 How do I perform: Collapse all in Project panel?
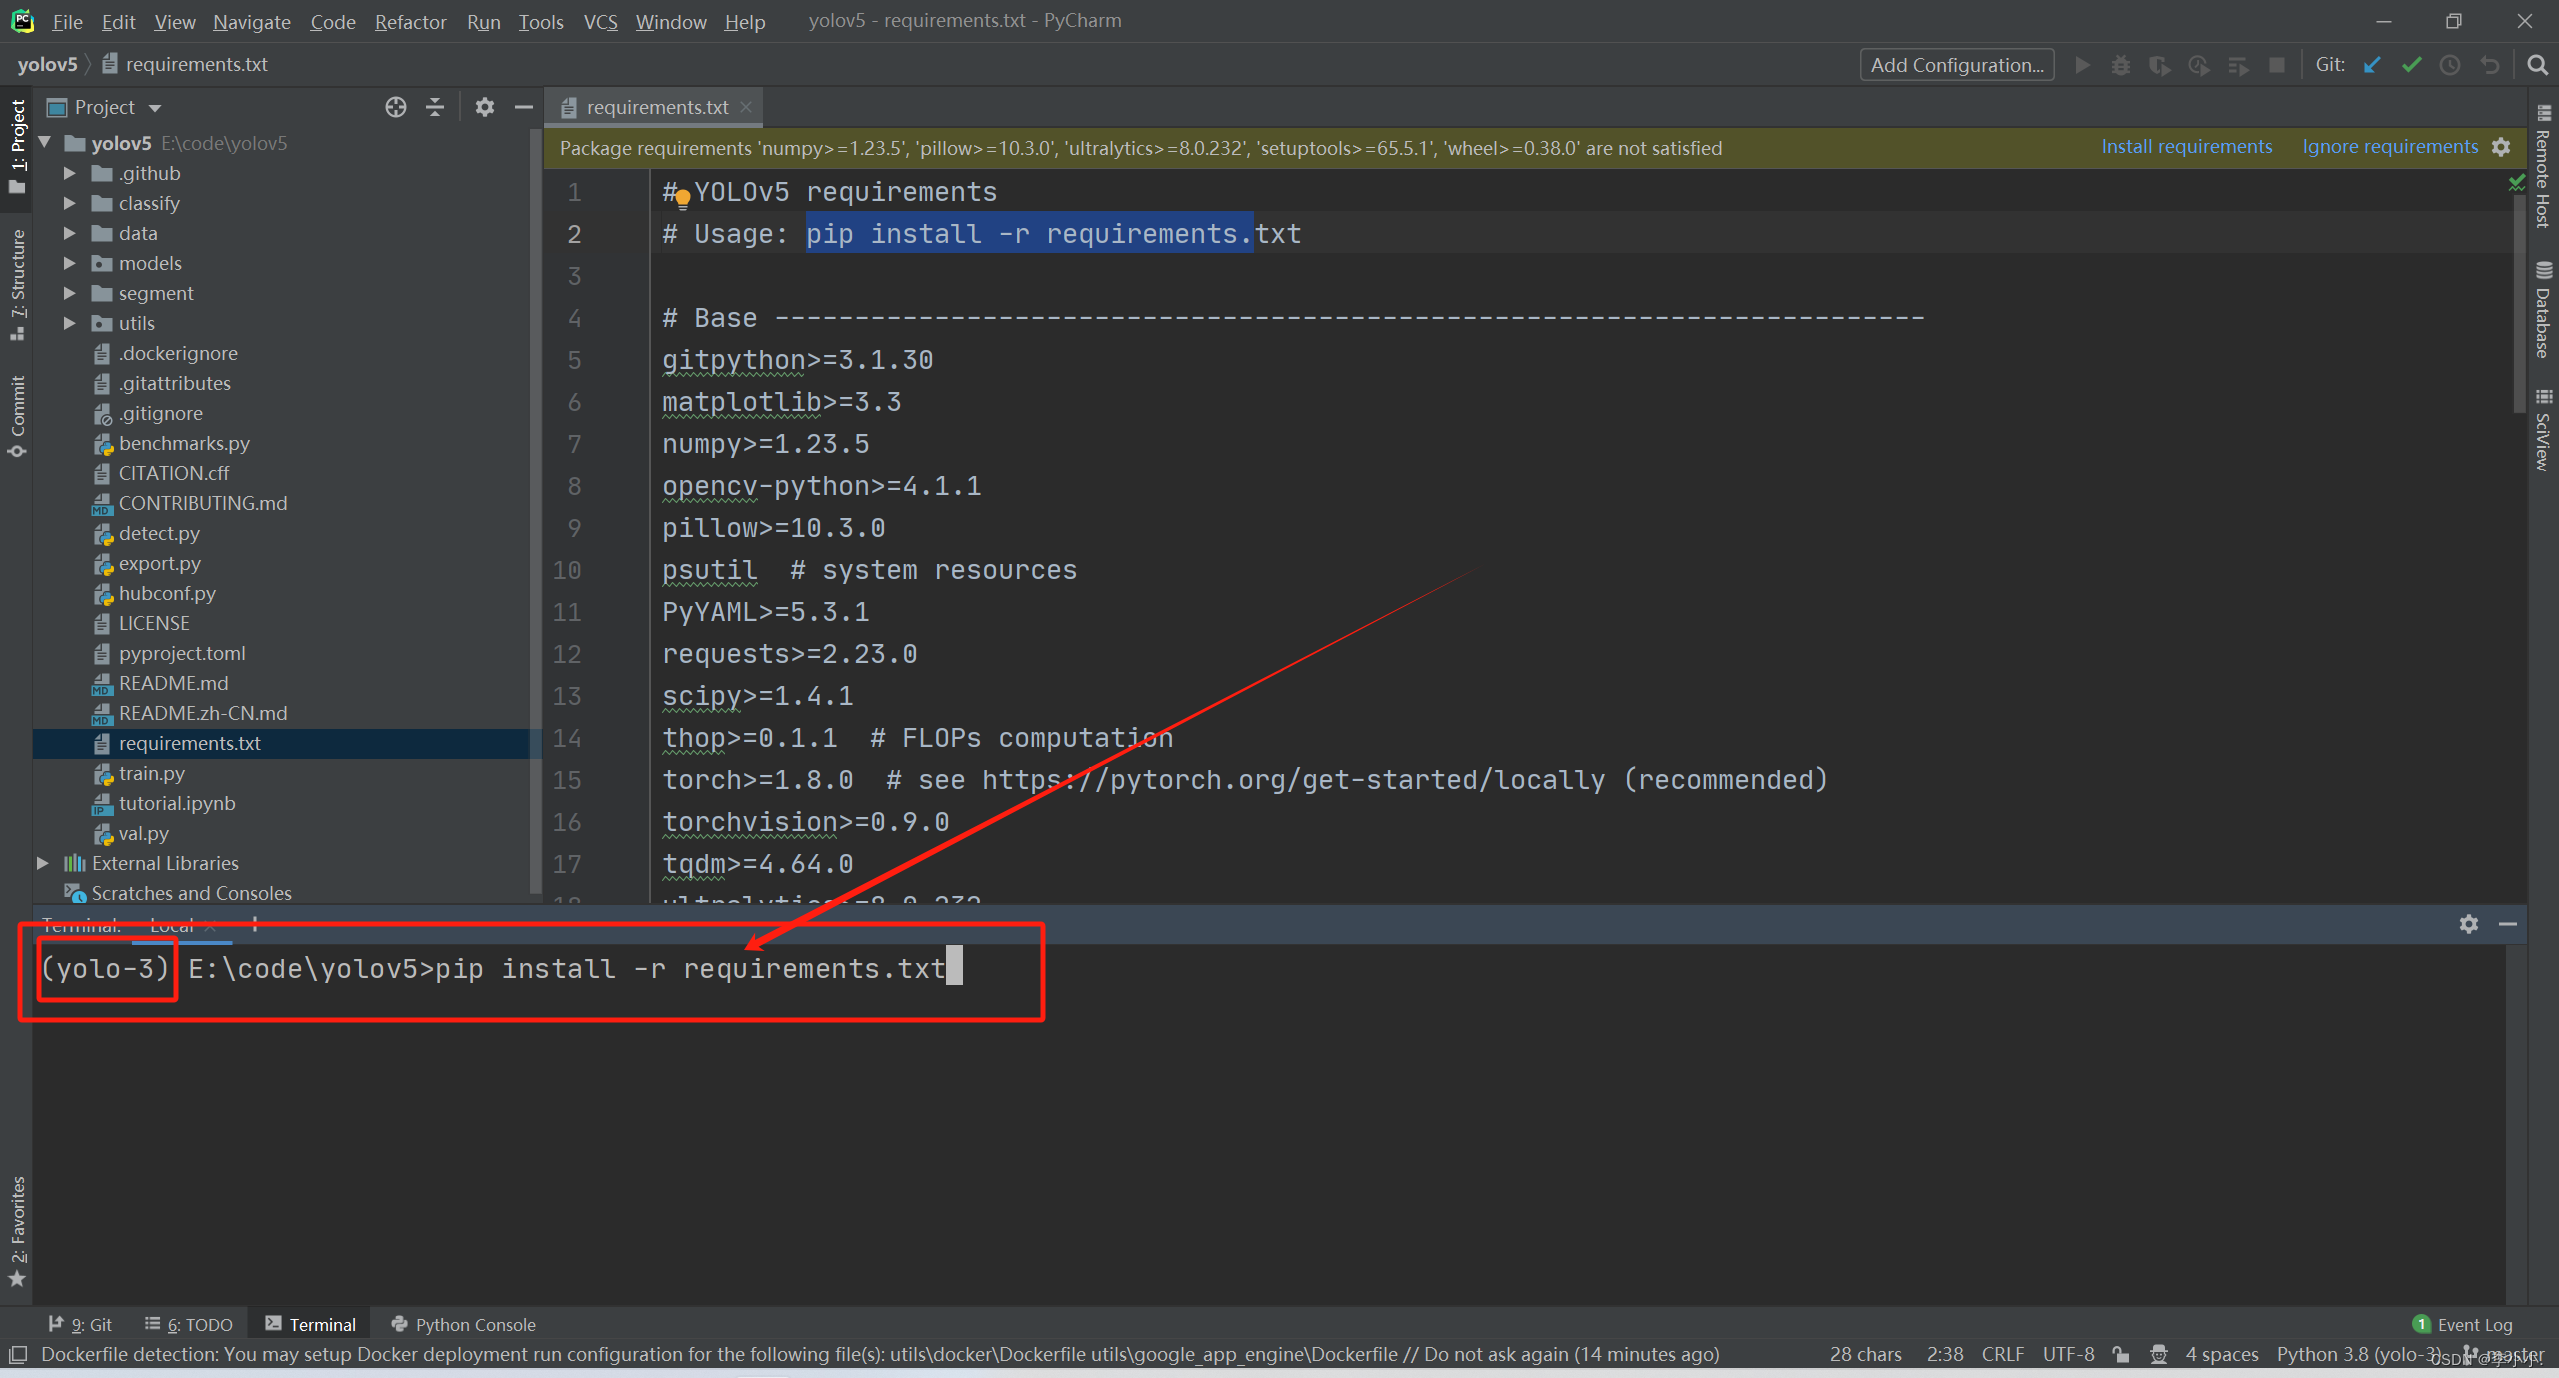[x=435, y=107]
